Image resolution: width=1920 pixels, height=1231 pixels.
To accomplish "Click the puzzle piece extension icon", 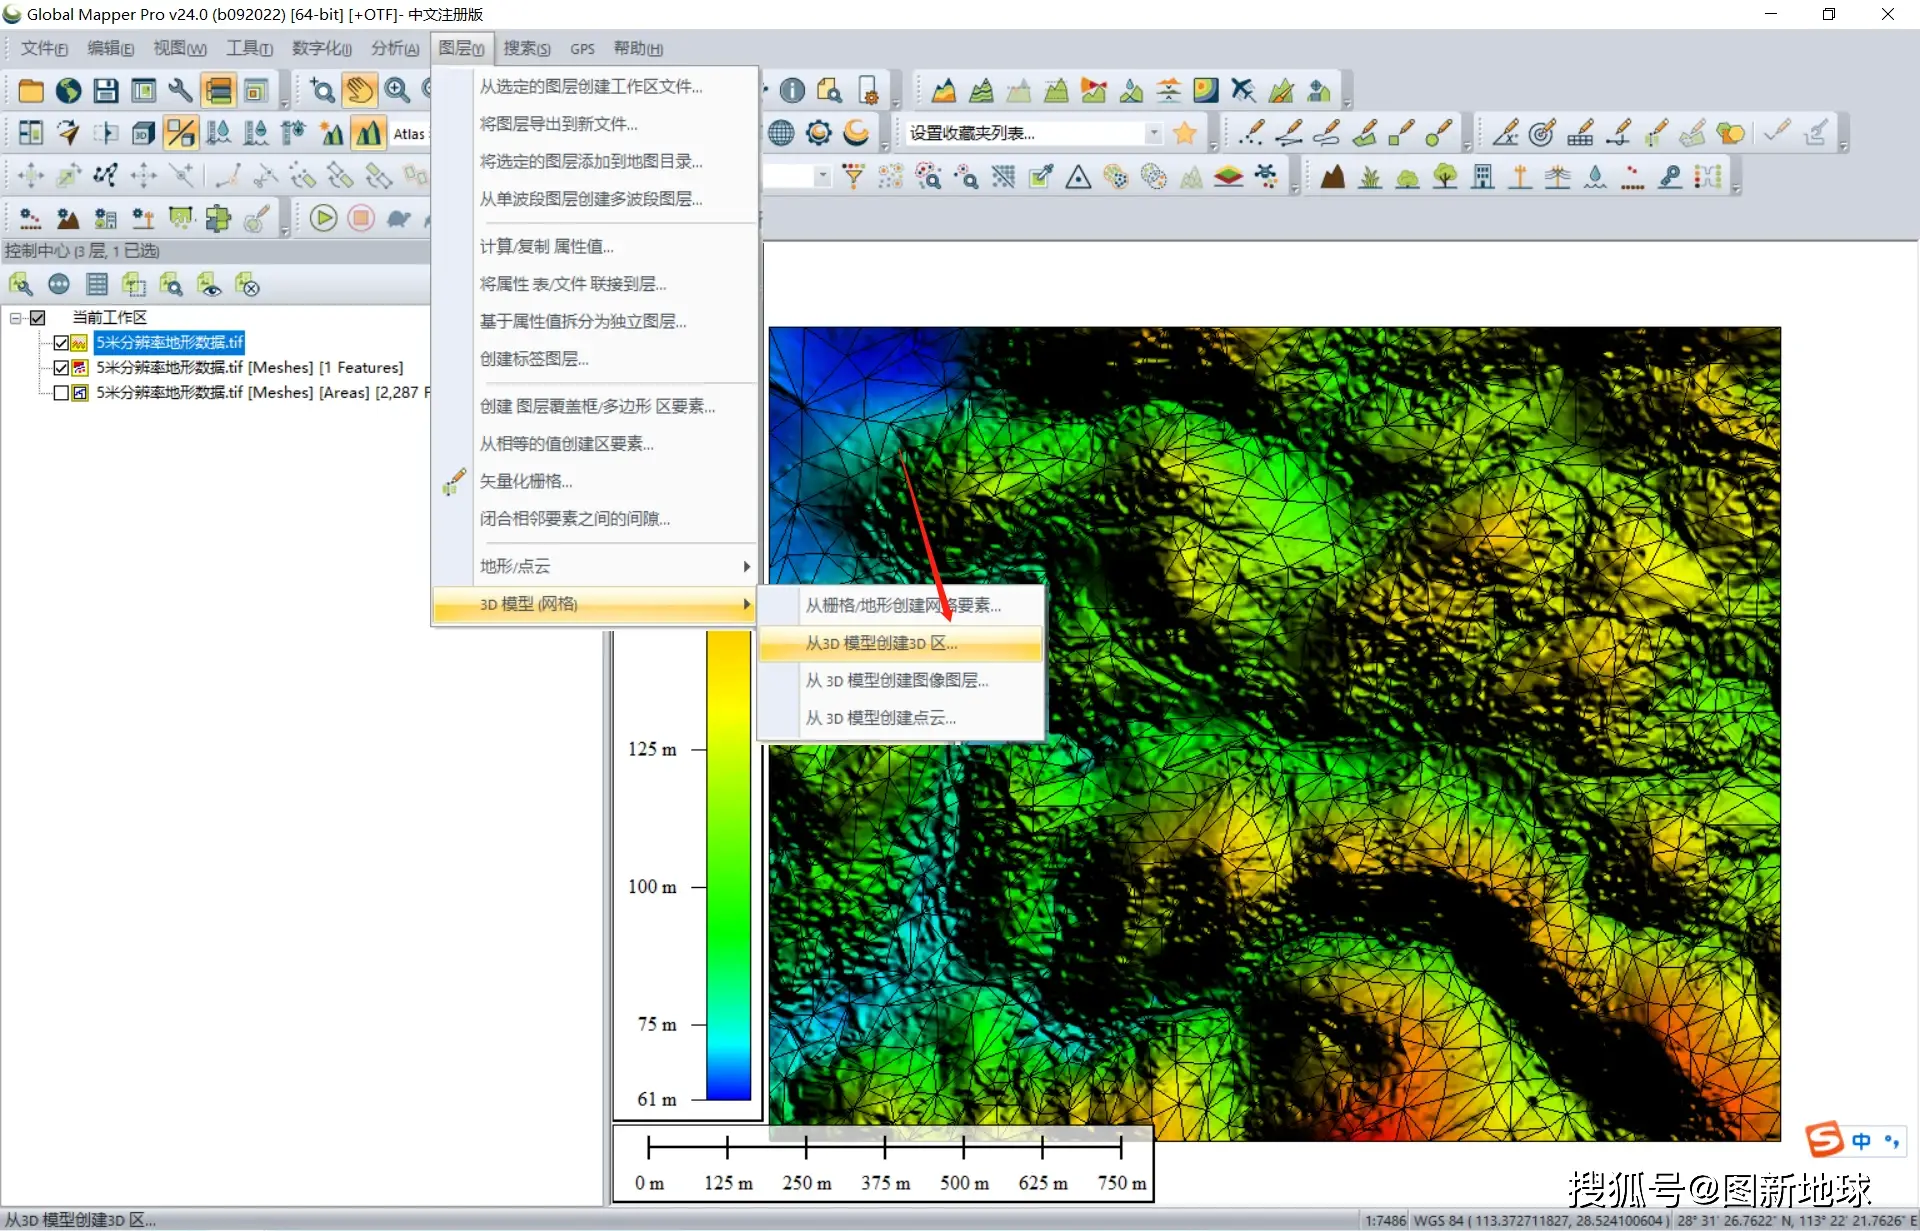I will (218, 218).
